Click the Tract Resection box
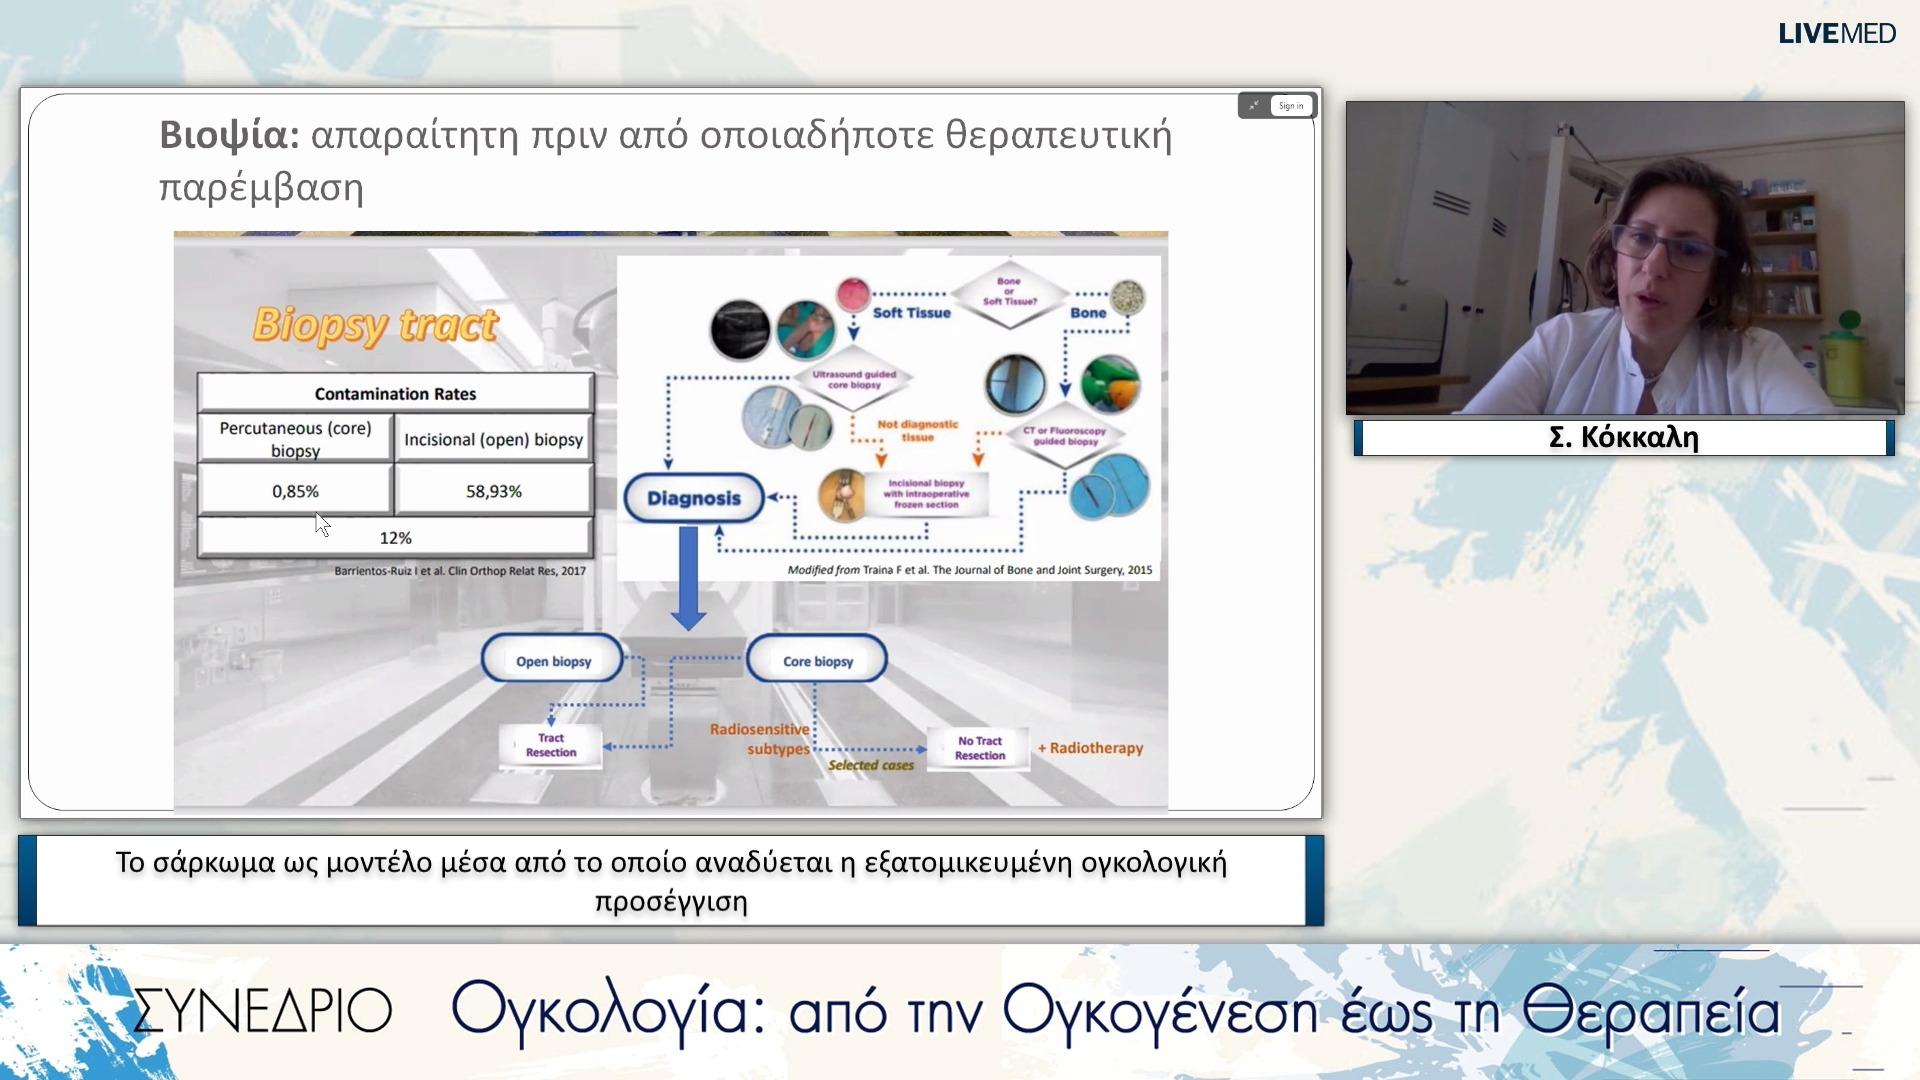 click(551, 745)
